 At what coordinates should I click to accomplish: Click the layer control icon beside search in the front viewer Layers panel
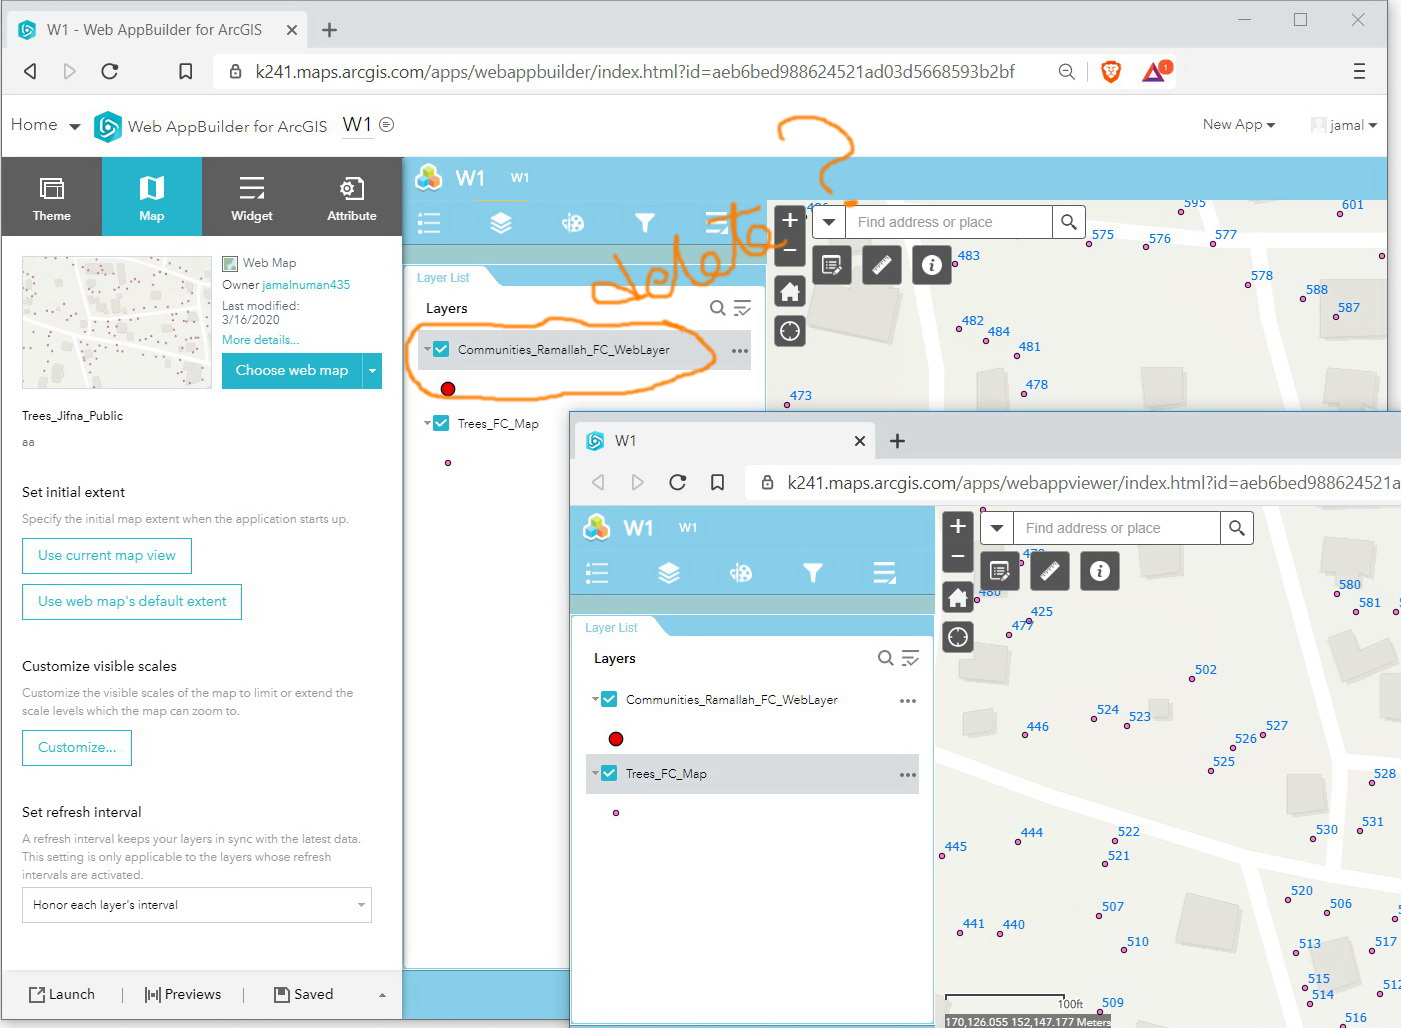tap(910, 658)
